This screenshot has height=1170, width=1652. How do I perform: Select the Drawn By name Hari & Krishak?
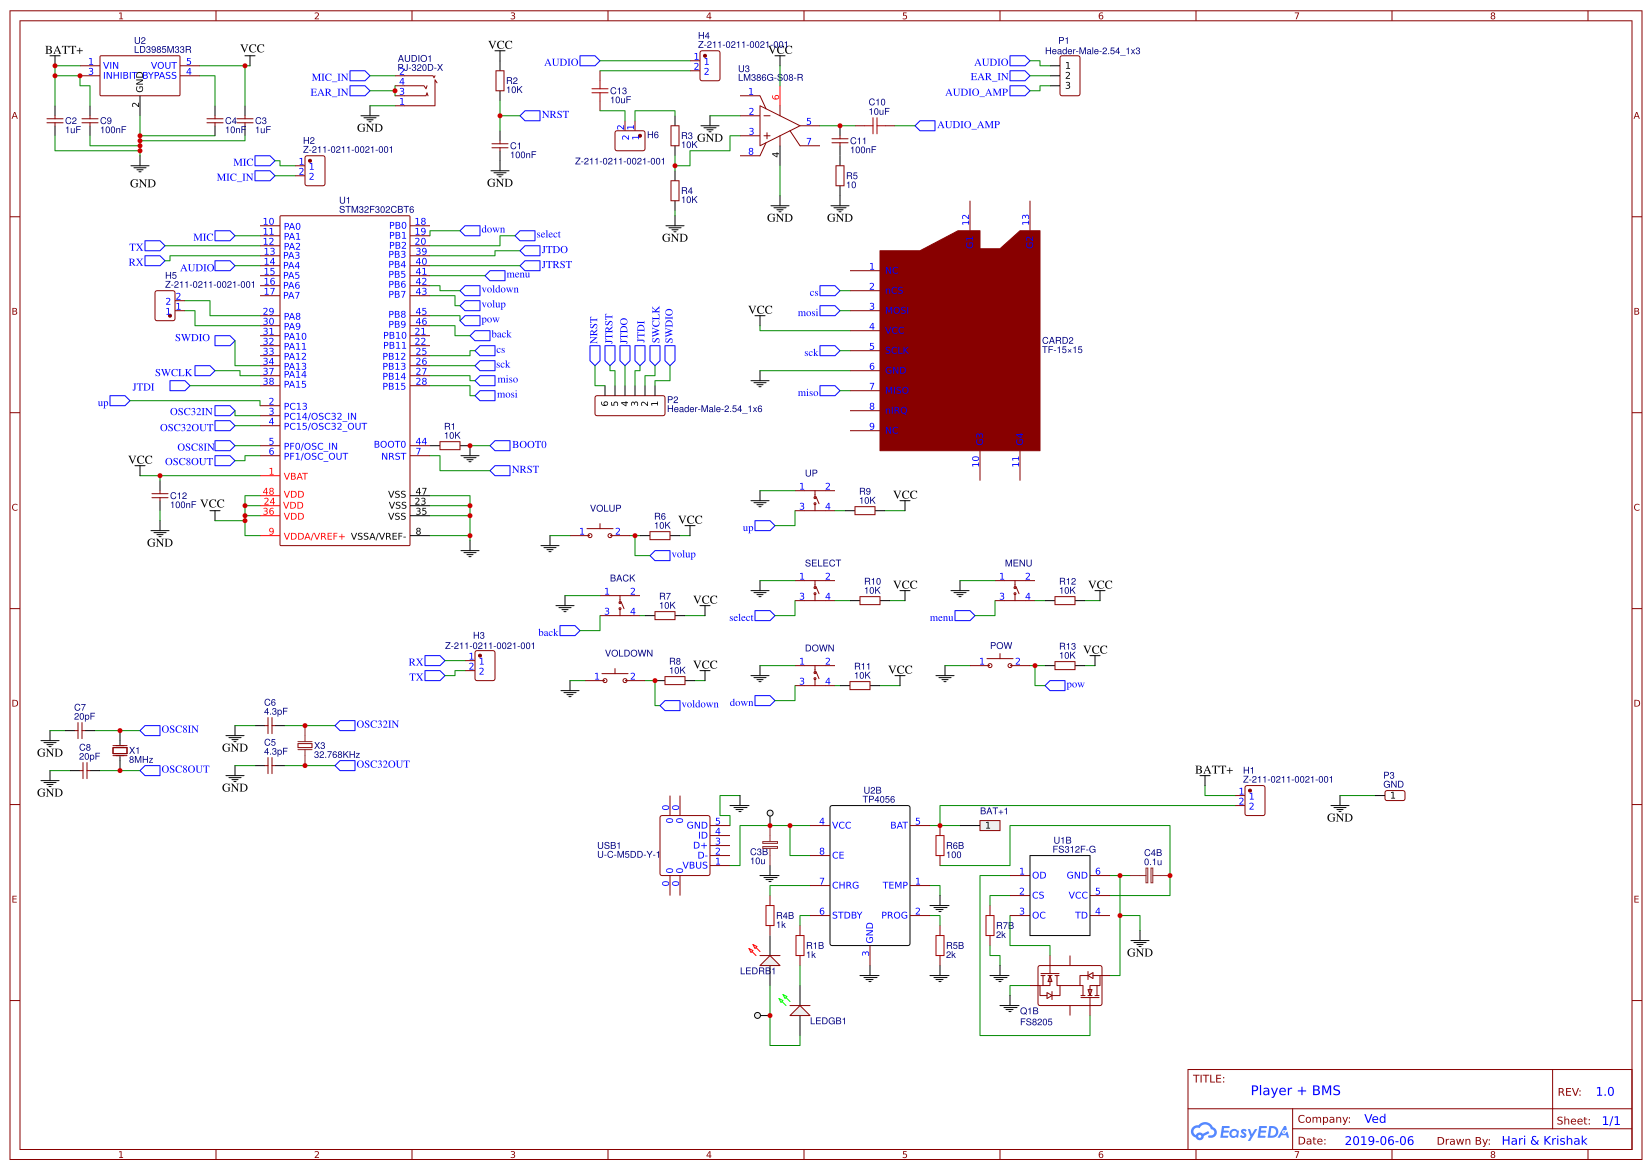click(1544, 1140)
